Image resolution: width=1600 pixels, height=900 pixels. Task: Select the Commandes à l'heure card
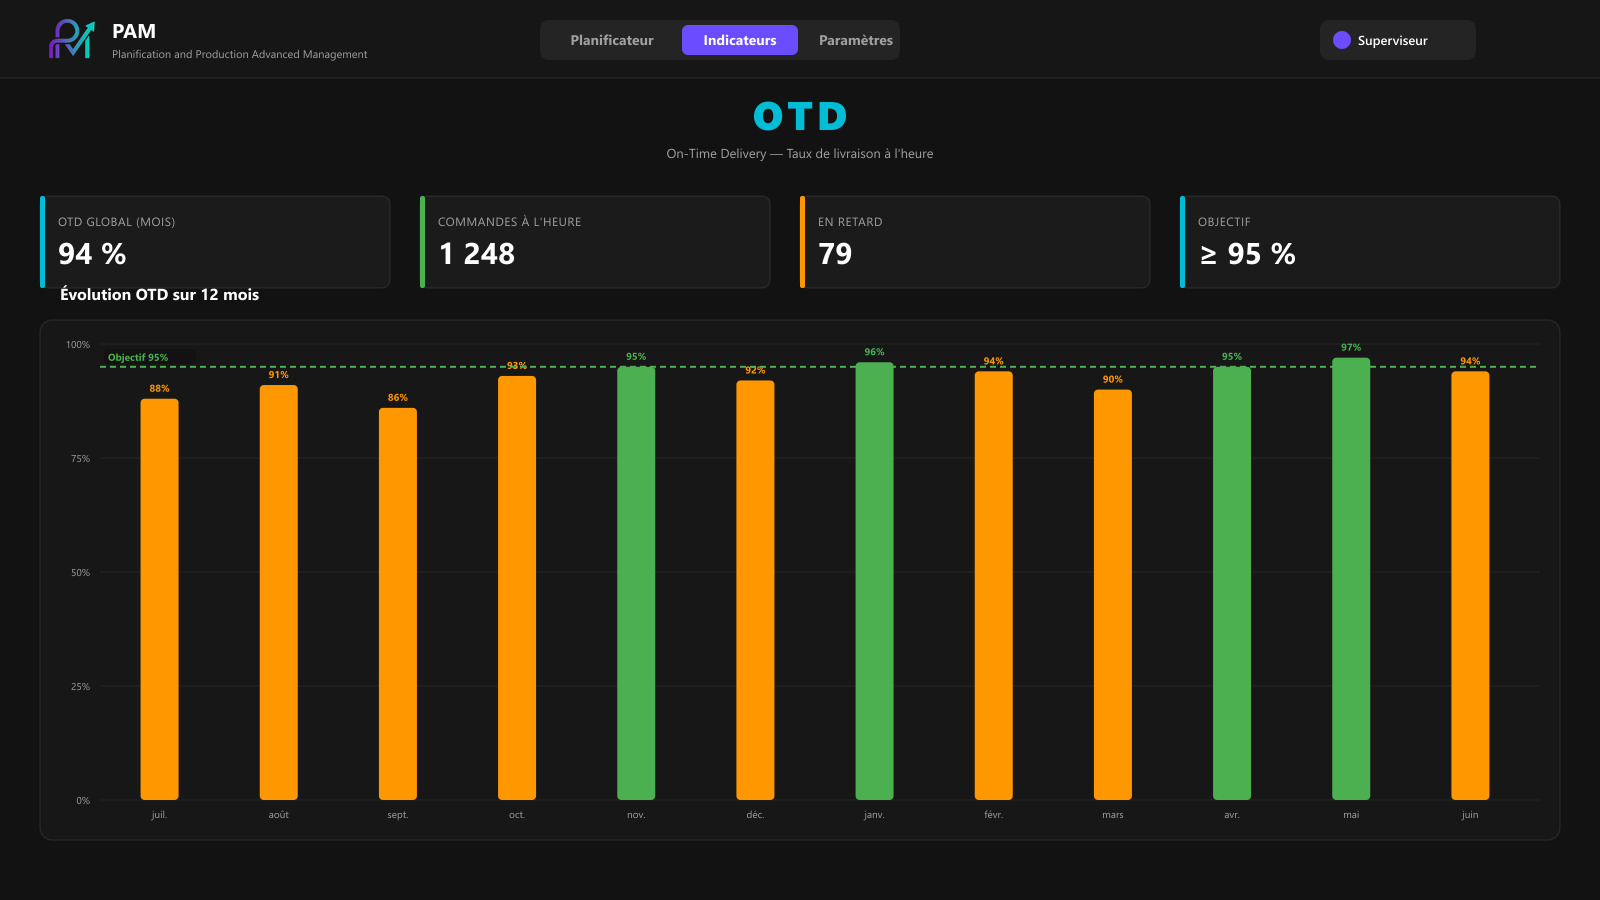595,242
